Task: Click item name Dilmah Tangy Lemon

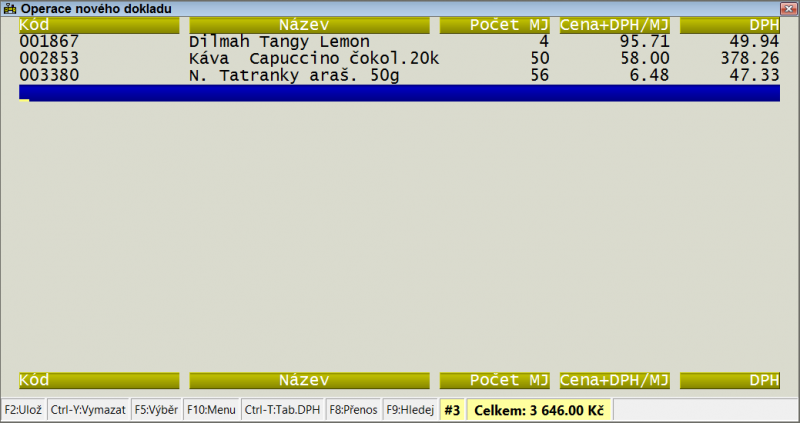Action: click(279, 42)
